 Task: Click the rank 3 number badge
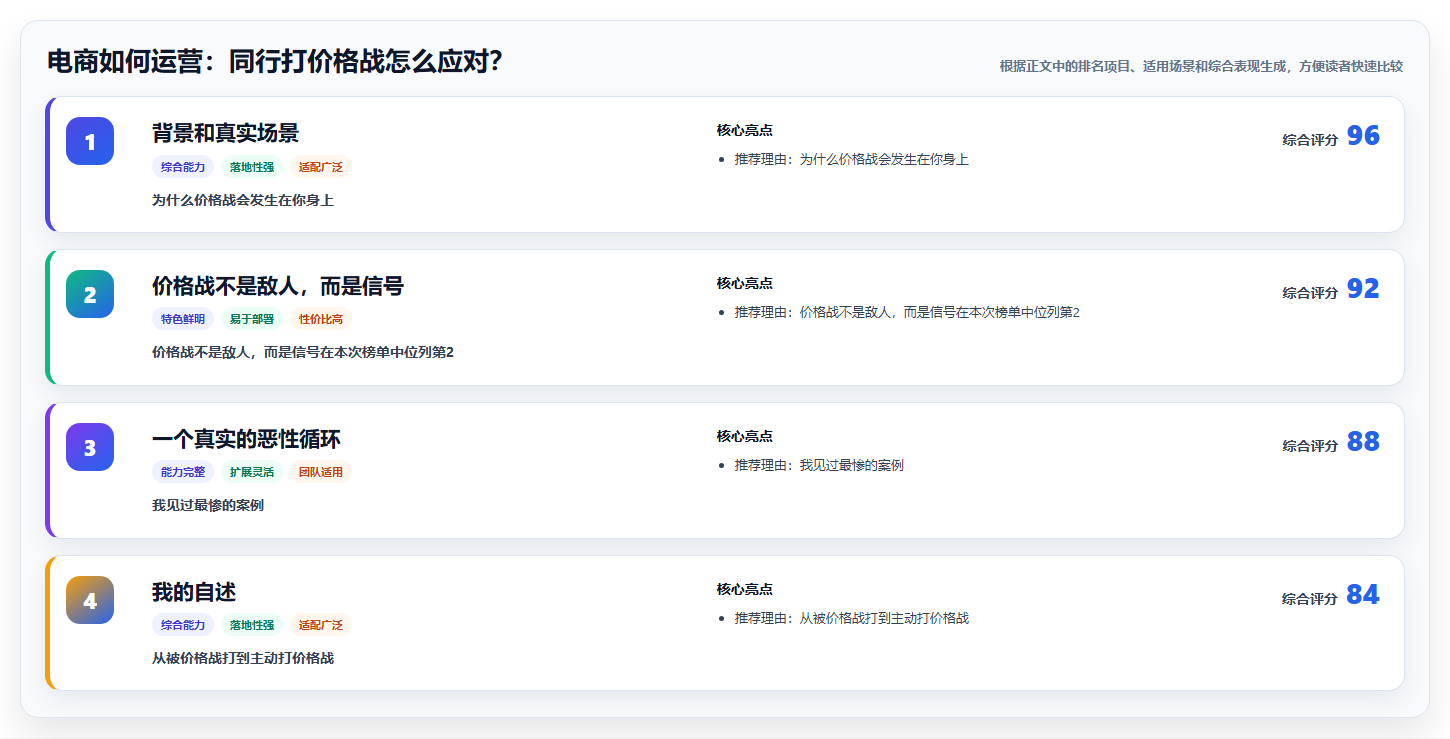point(90,447)
